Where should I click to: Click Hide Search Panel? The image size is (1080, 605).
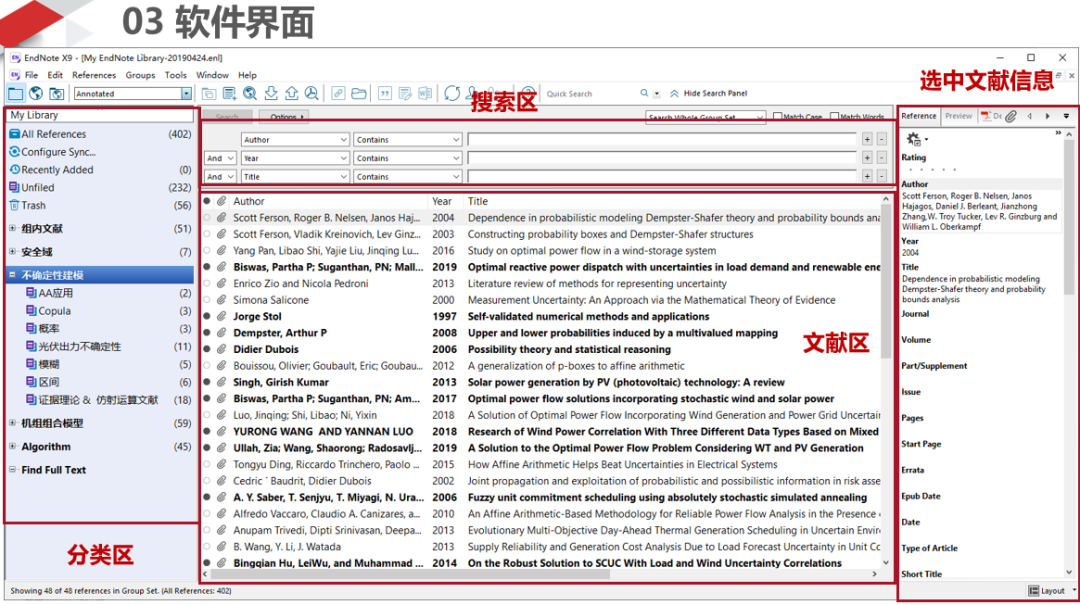click(709, 93)
